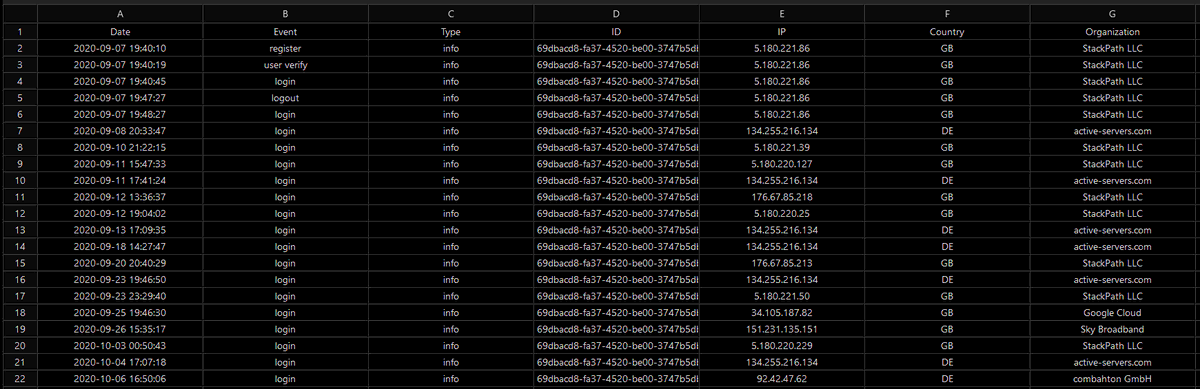Select cell with date 2020-09-07 19:40:10
Screen dimensions: 1200x389
(x=120, y=48)
